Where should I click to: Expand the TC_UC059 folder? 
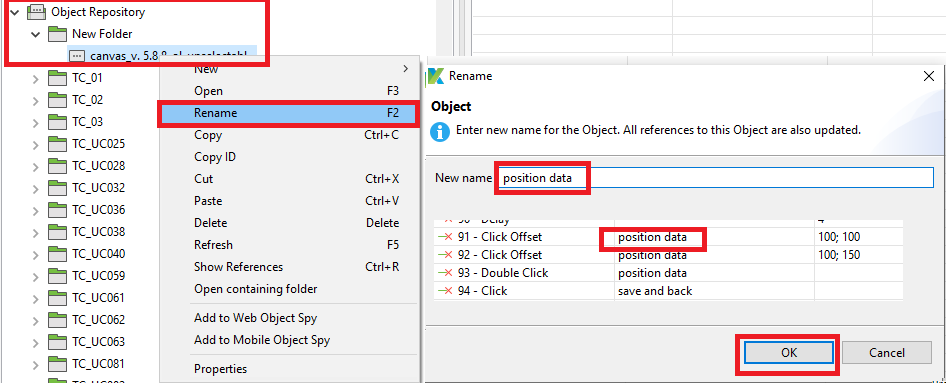coord(36,276)
